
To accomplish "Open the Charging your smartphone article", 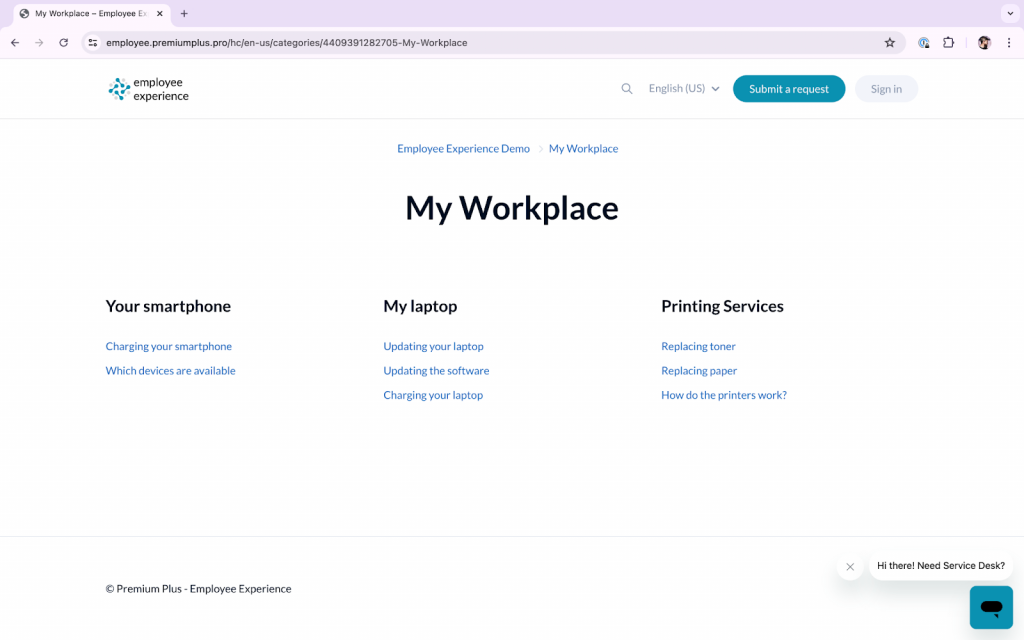I will pyautogui.click(x=168, y=347).
